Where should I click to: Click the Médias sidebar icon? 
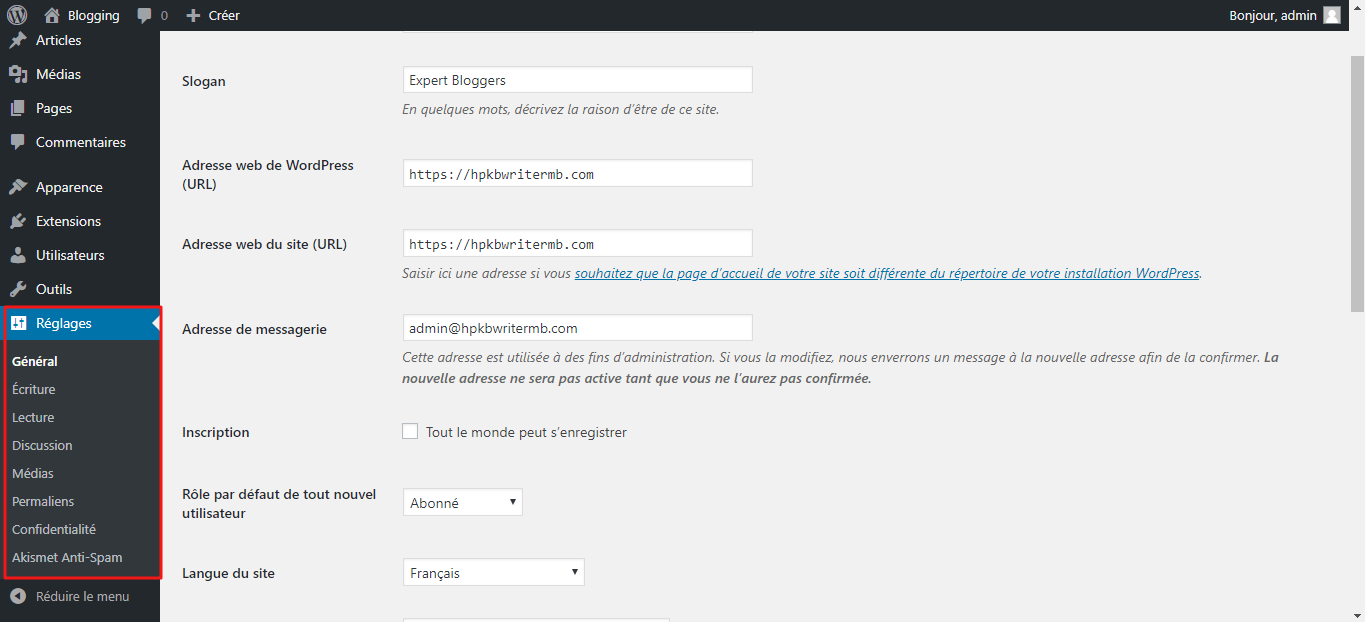pos(17,74)
